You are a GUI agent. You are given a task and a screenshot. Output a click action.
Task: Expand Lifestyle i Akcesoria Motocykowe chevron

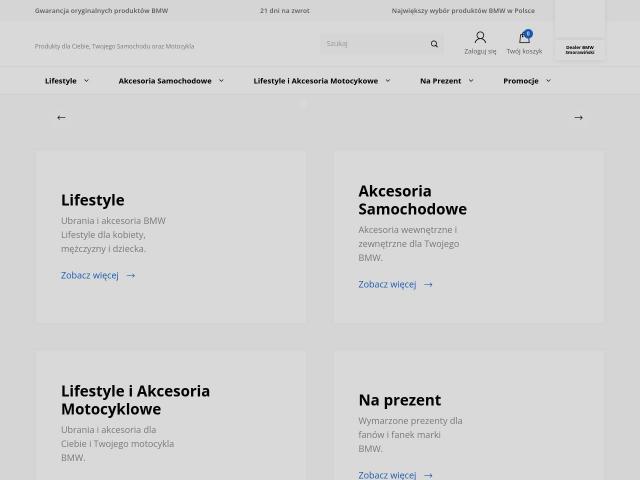click(x=388, y=81)
